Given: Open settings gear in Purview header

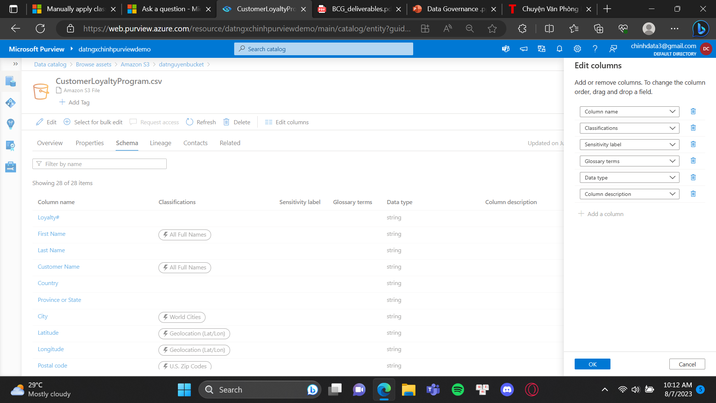Looking at the screenshot, I should coord(577,49).
